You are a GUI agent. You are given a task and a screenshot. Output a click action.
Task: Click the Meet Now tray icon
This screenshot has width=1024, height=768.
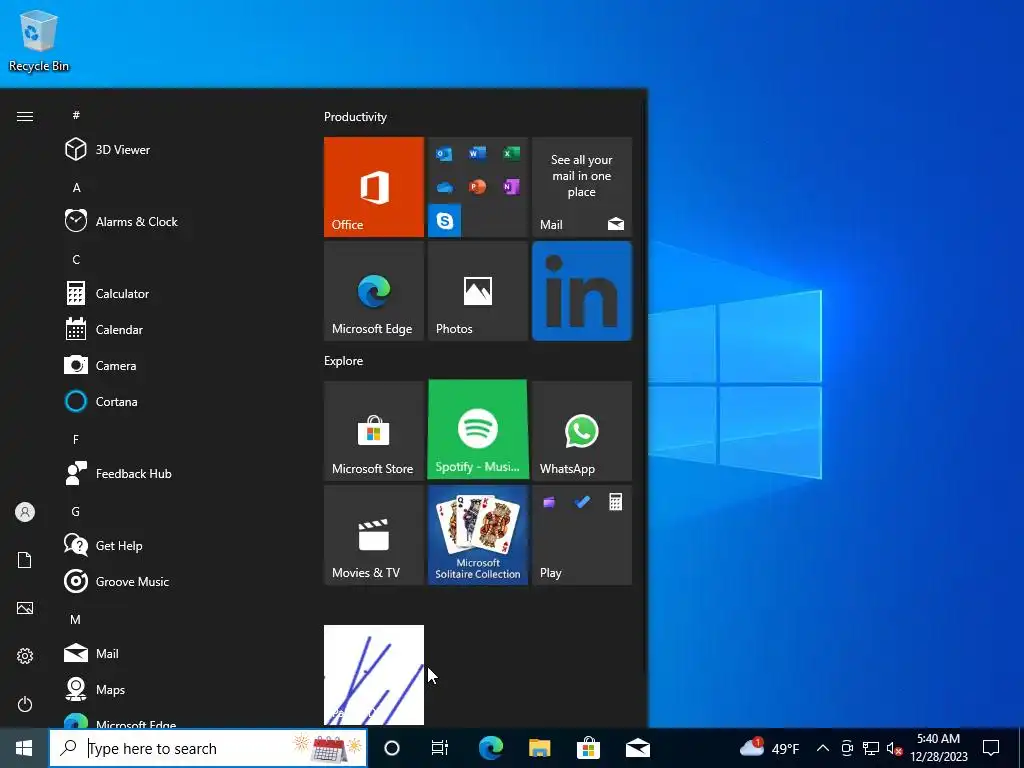pos(847,748)
